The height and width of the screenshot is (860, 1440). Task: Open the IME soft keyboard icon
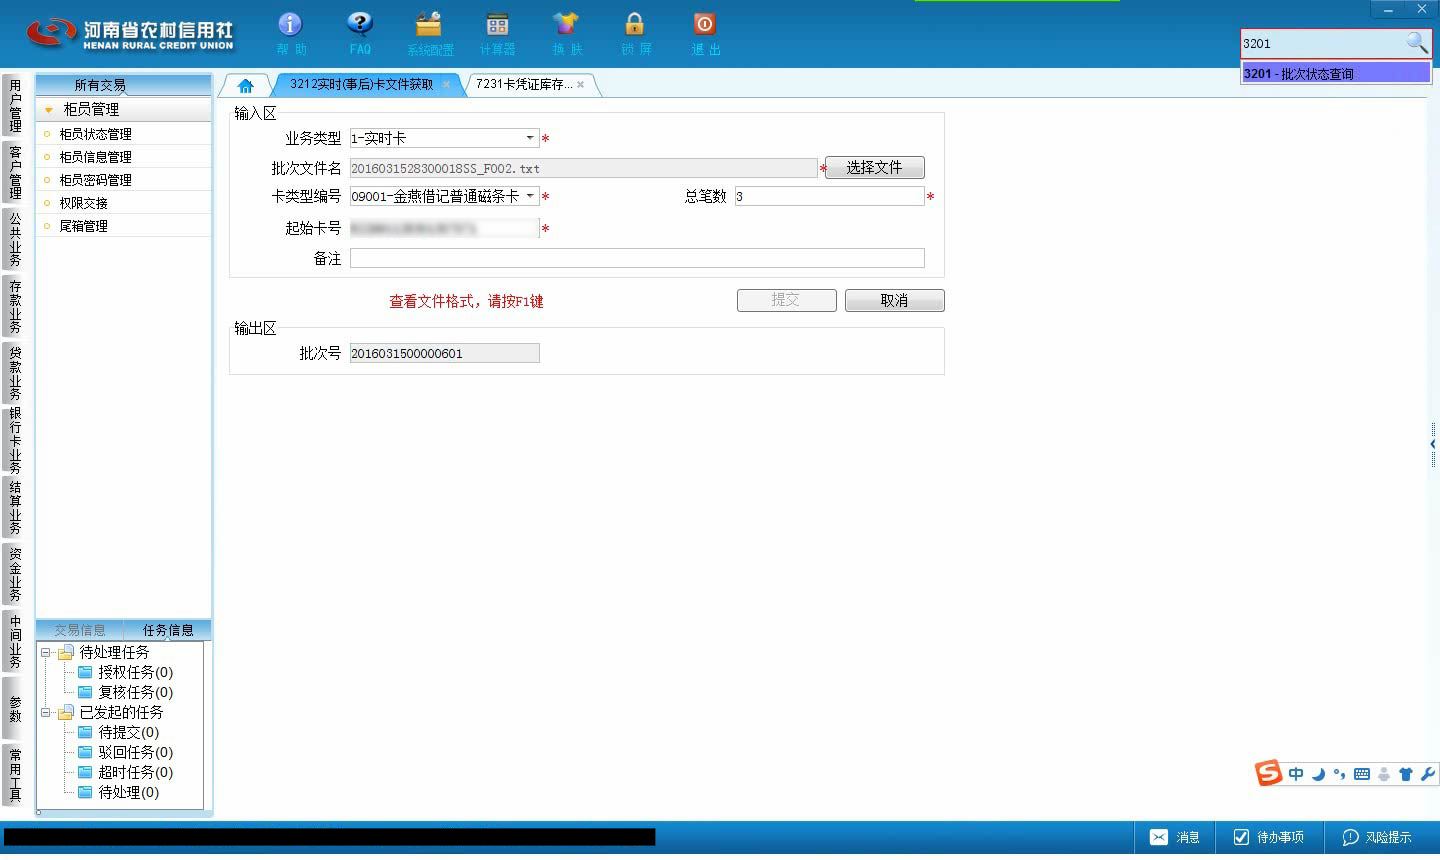[1361, 774]
